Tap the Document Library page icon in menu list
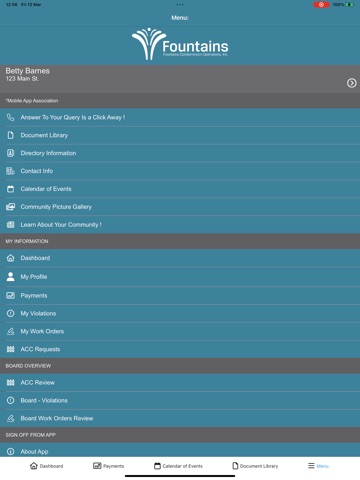Viewport: 360px width, 480px height. [x=11, y=135]
